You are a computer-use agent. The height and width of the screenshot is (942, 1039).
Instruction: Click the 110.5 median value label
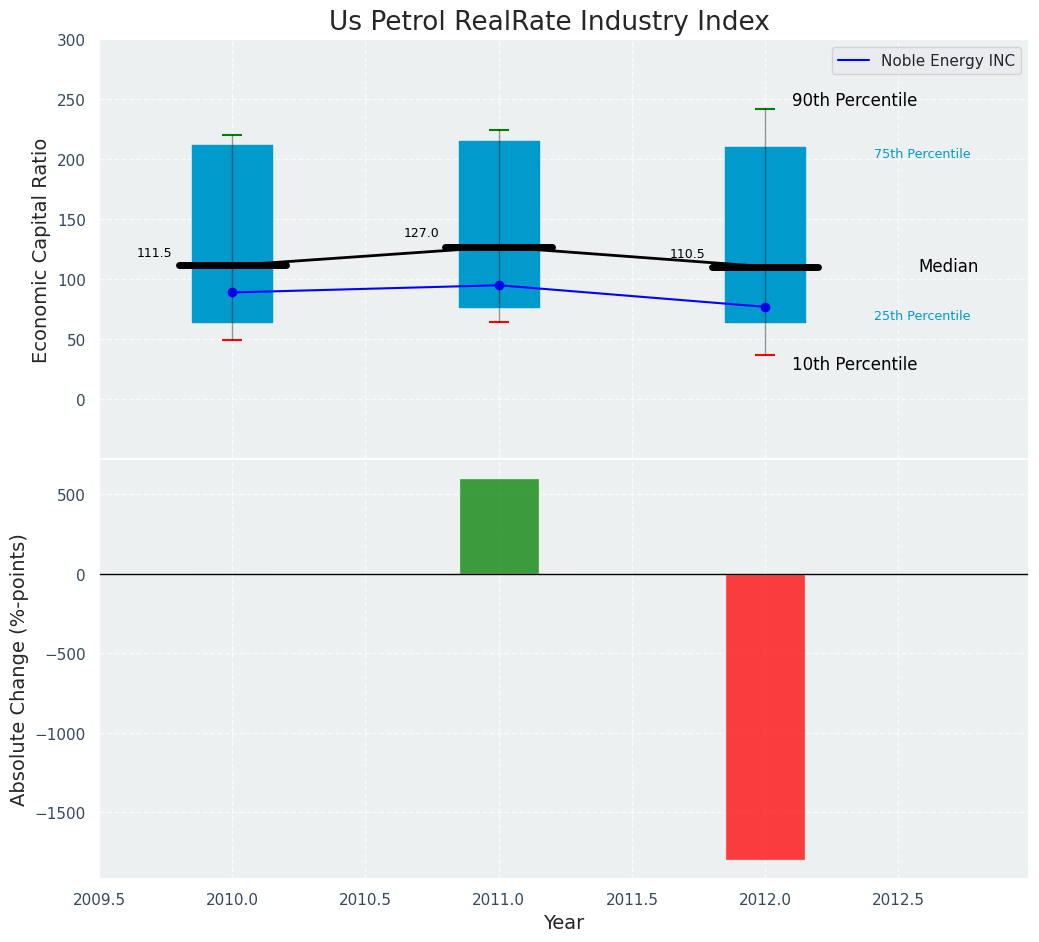(687, 255)
